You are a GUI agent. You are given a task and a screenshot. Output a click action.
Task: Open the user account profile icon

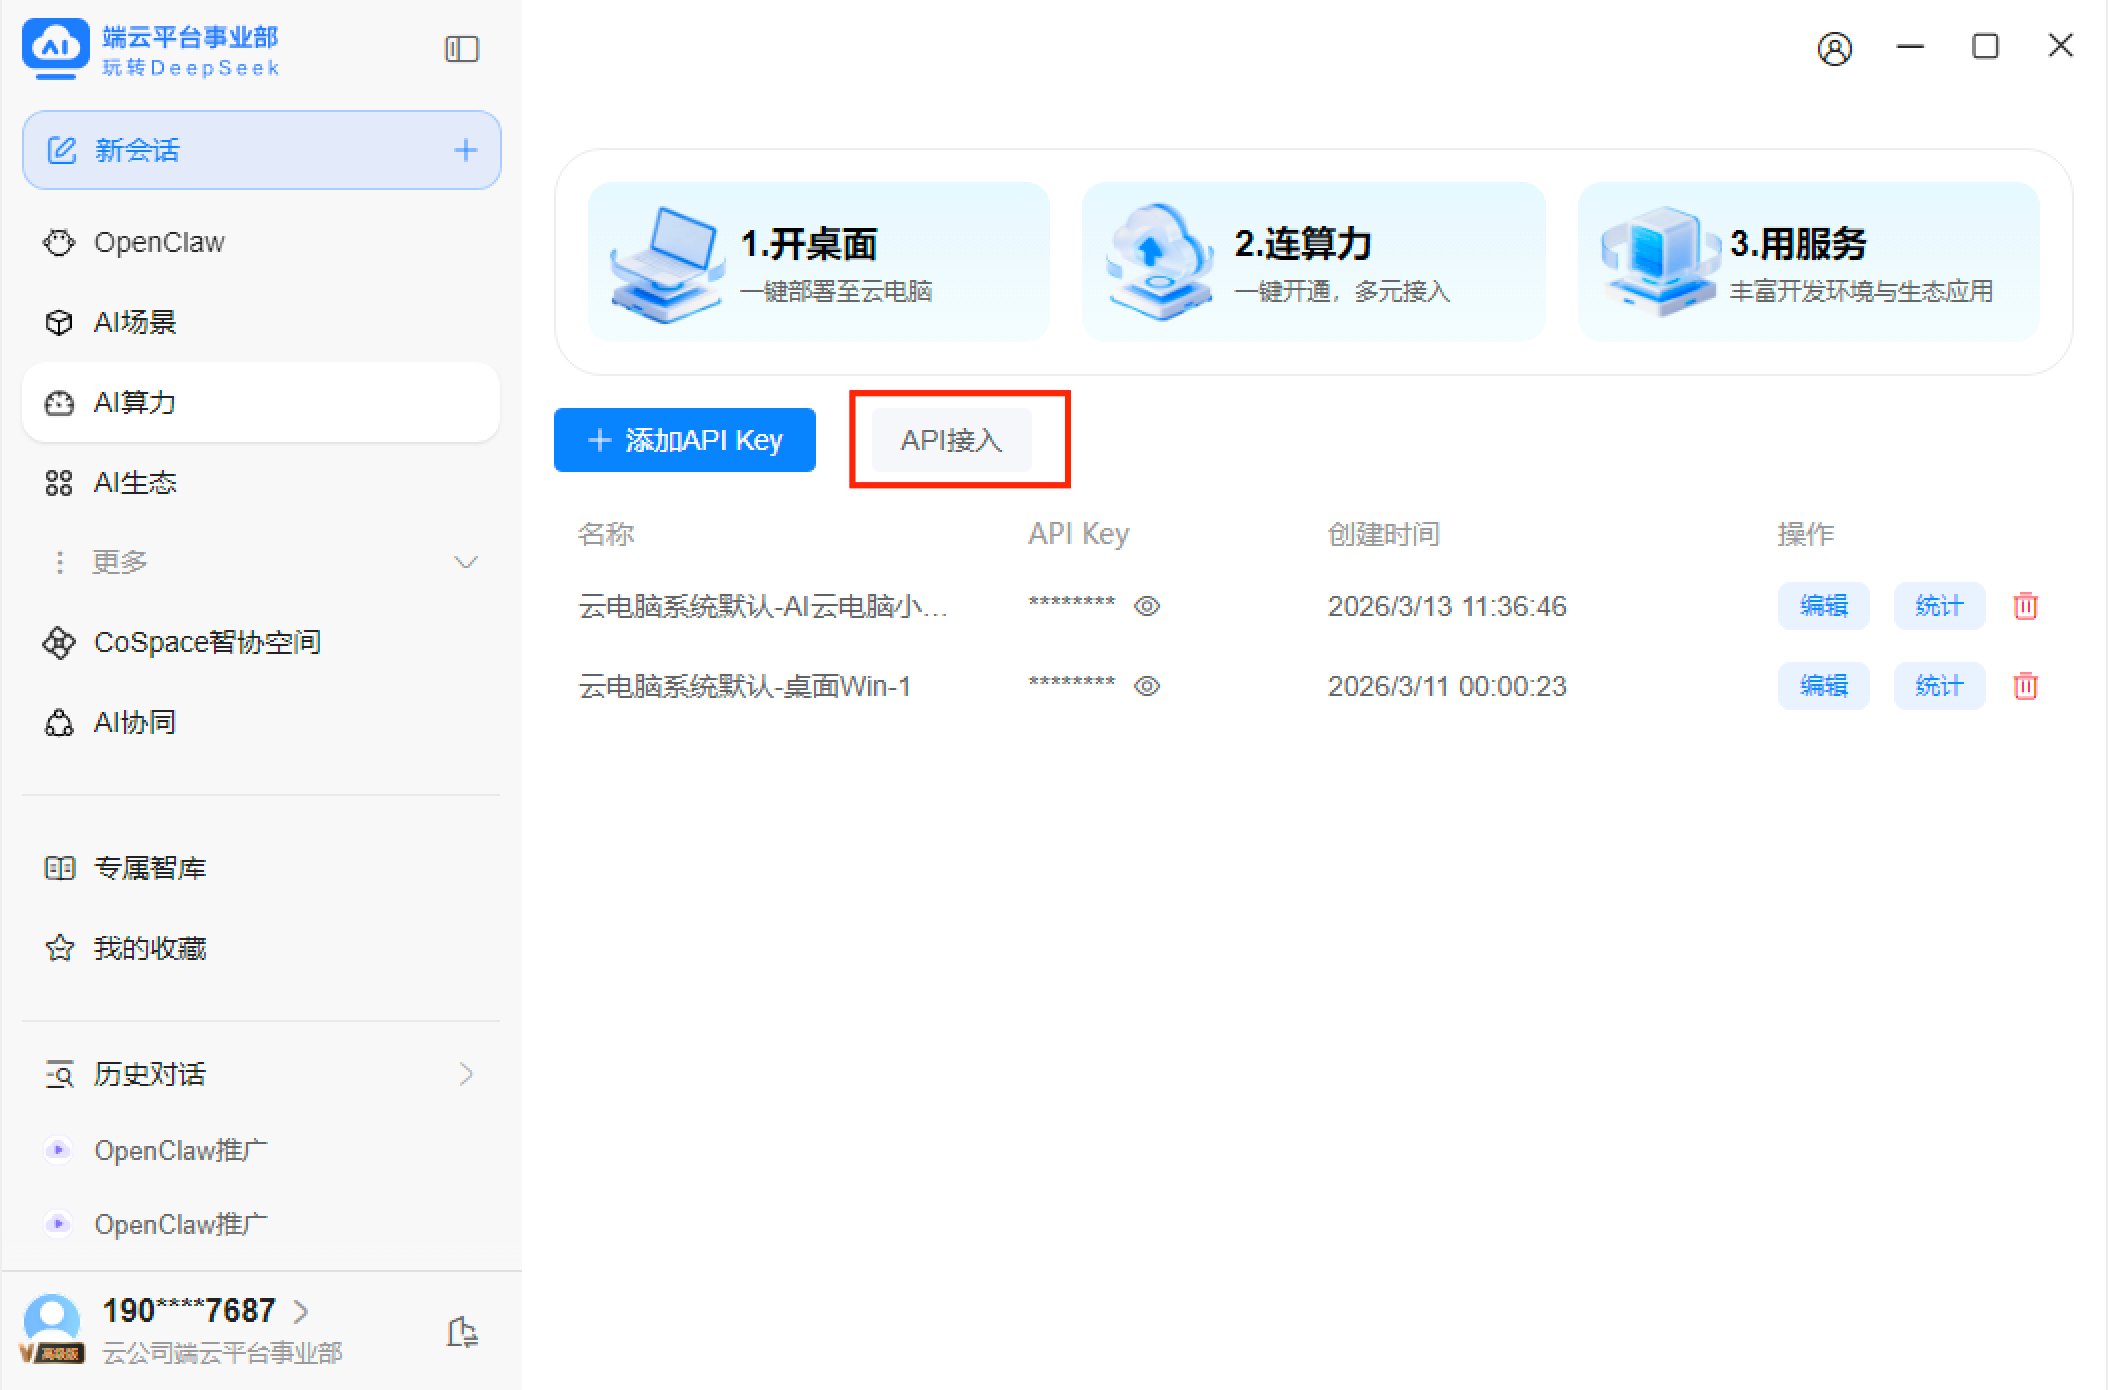coord(1834,48)
